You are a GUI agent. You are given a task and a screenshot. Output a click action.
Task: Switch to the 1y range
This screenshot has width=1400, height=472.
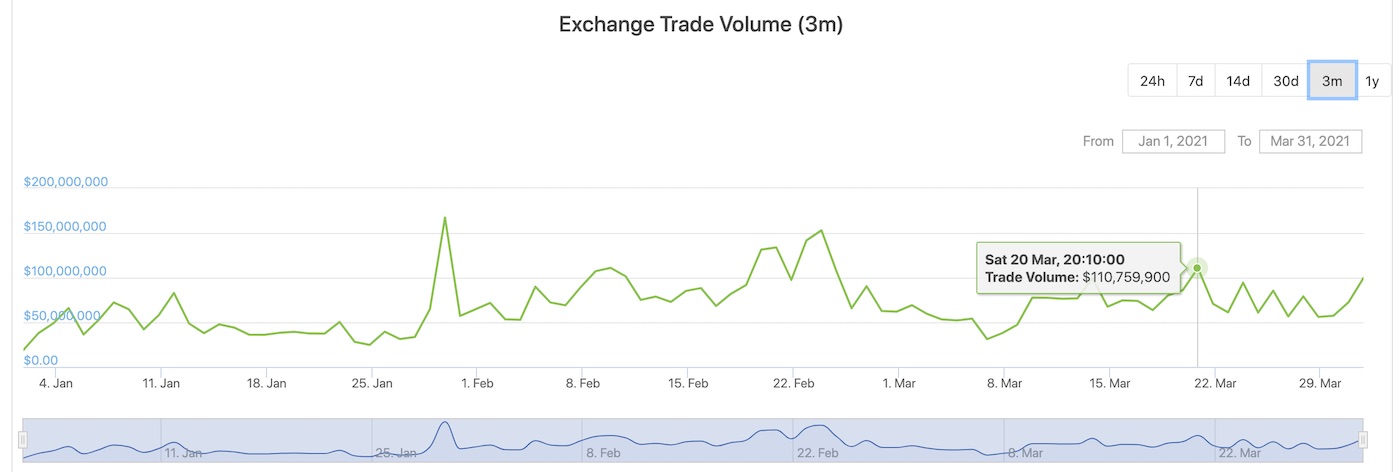(x=1372, y=81)
